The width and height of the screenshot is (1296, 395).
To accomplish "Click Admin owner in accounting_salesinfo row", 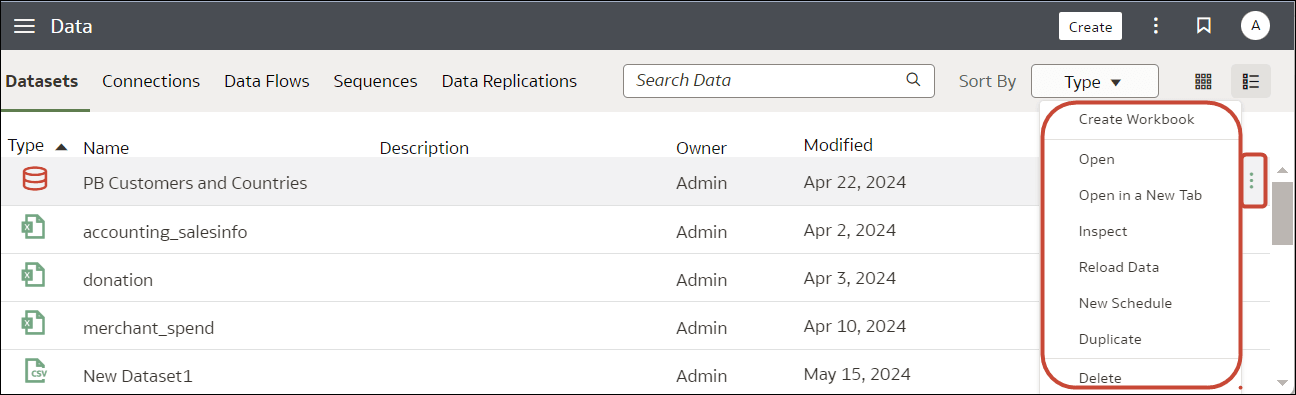I will (x=701, y=232).
